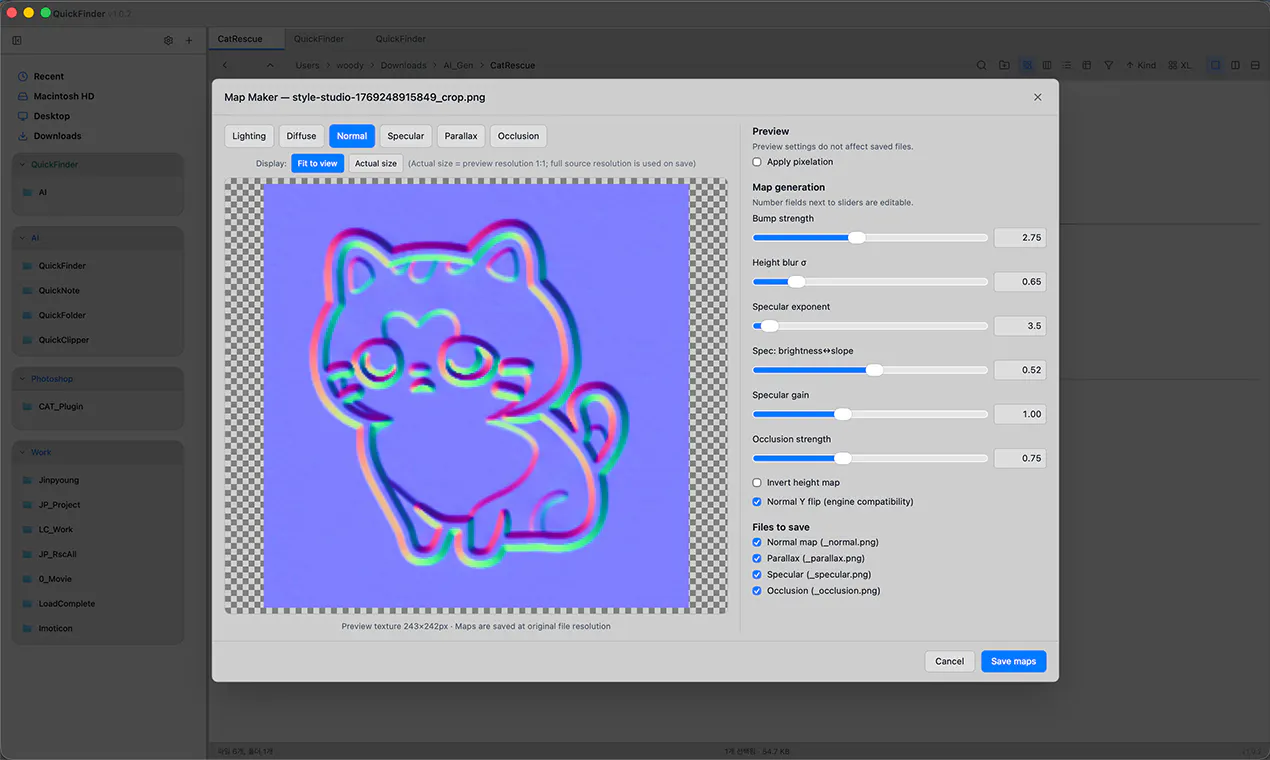Click AI_Gen in the path breadcrumb
The image size is (1270, 760).
point(458,65)
